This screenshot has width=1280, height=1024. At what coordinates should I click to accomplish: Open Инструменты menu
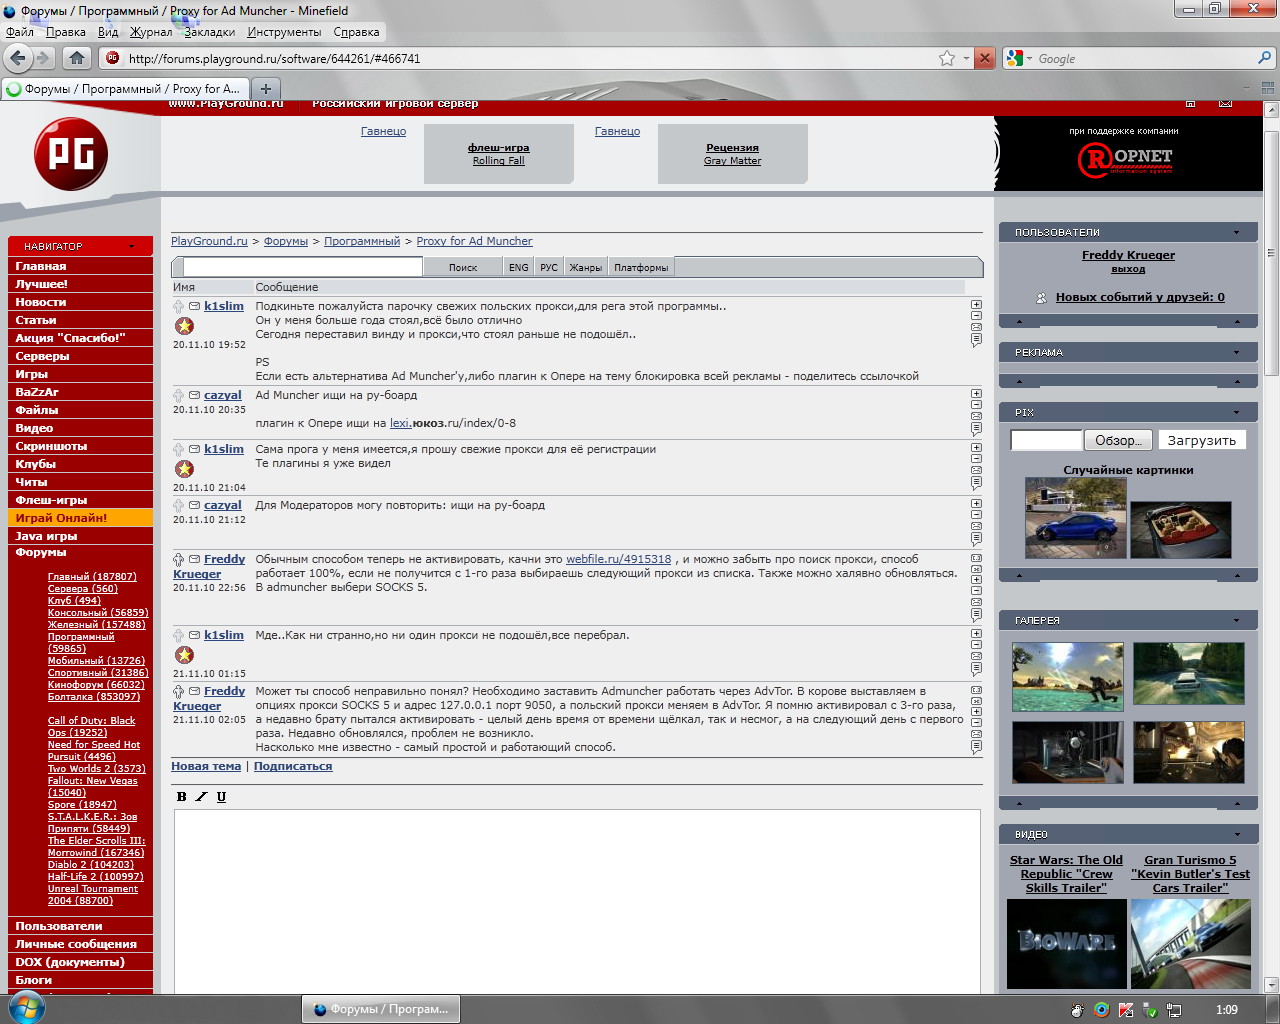285,32
